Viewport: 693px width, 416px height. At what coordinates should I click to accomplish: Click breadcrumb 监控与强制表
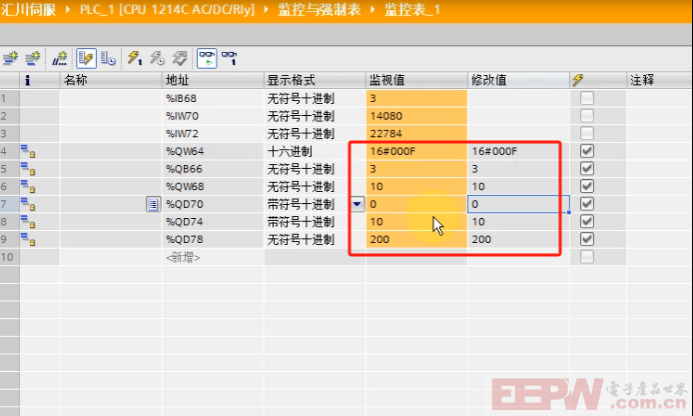pyautogui.click(x=319, y=9)
